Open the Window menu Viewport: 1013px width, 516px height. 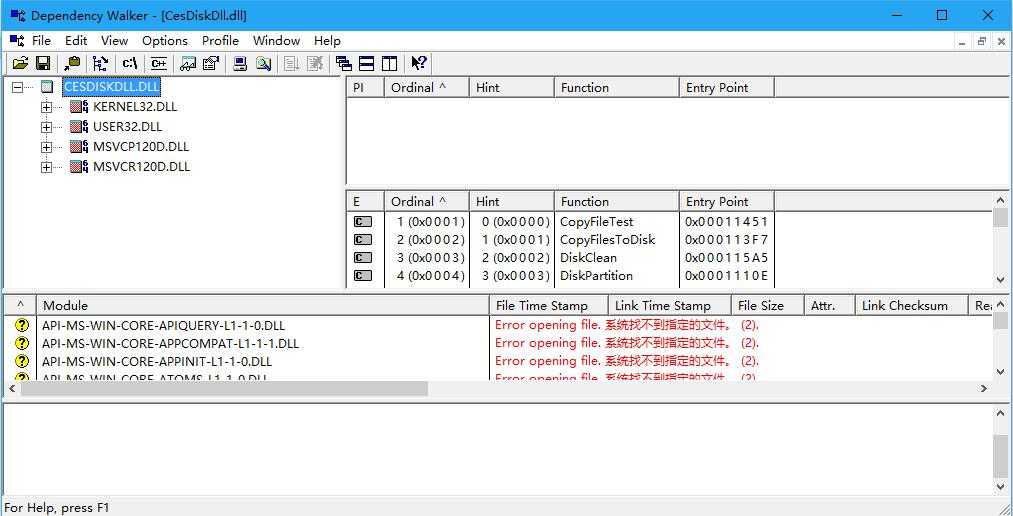(277, 41)
